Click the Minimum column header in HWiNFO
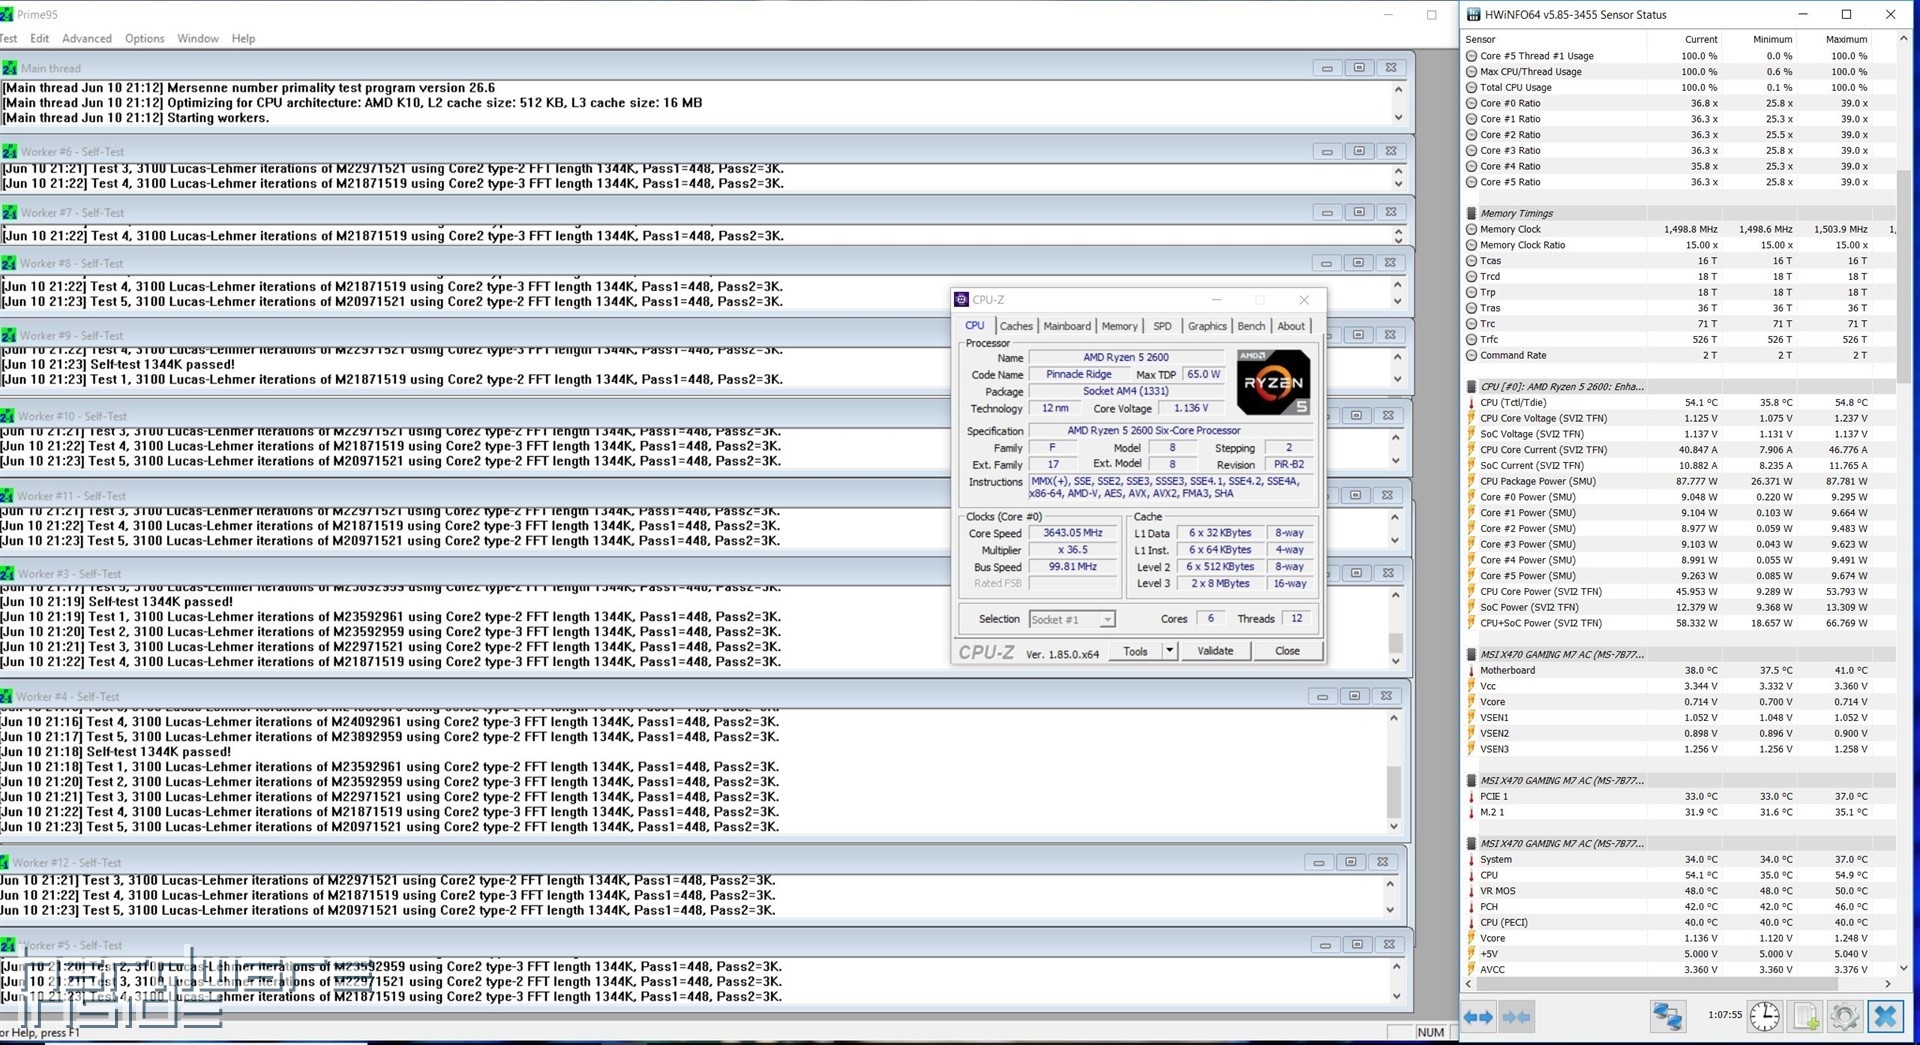1920x1045 pixels. click(x=1760, y=39)
